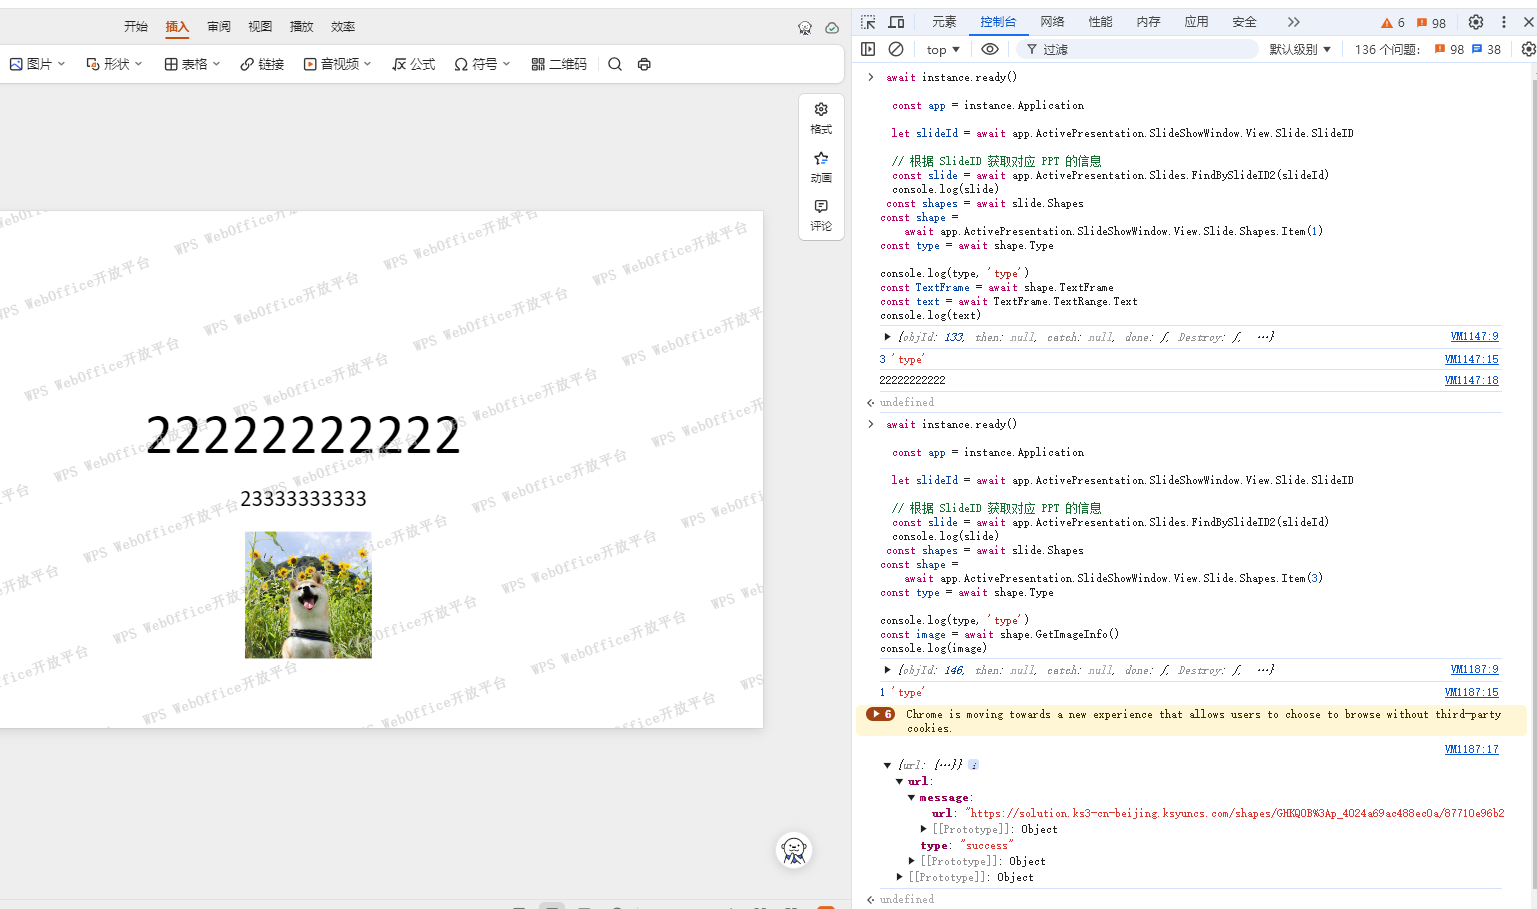
Task: Click the warning count badge showing 6
Action: coord(1393,22)
